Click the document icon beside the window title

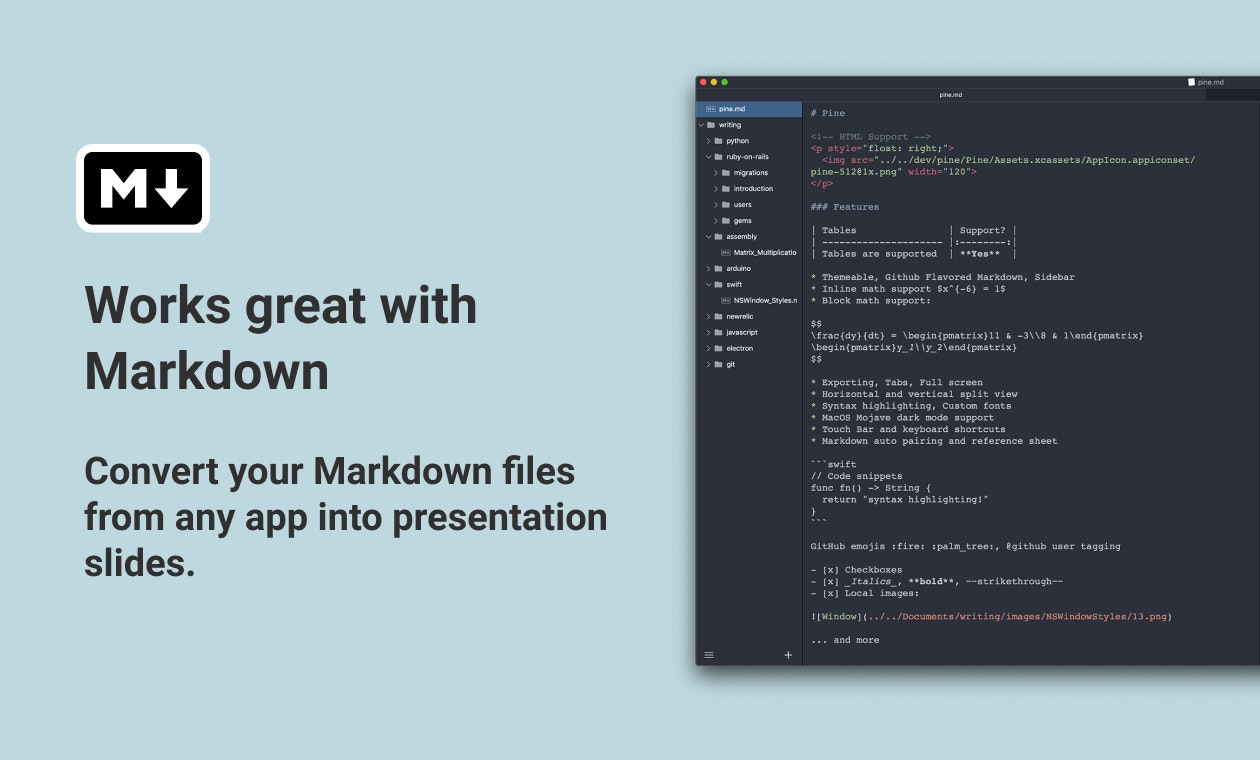pos(1191,82)
